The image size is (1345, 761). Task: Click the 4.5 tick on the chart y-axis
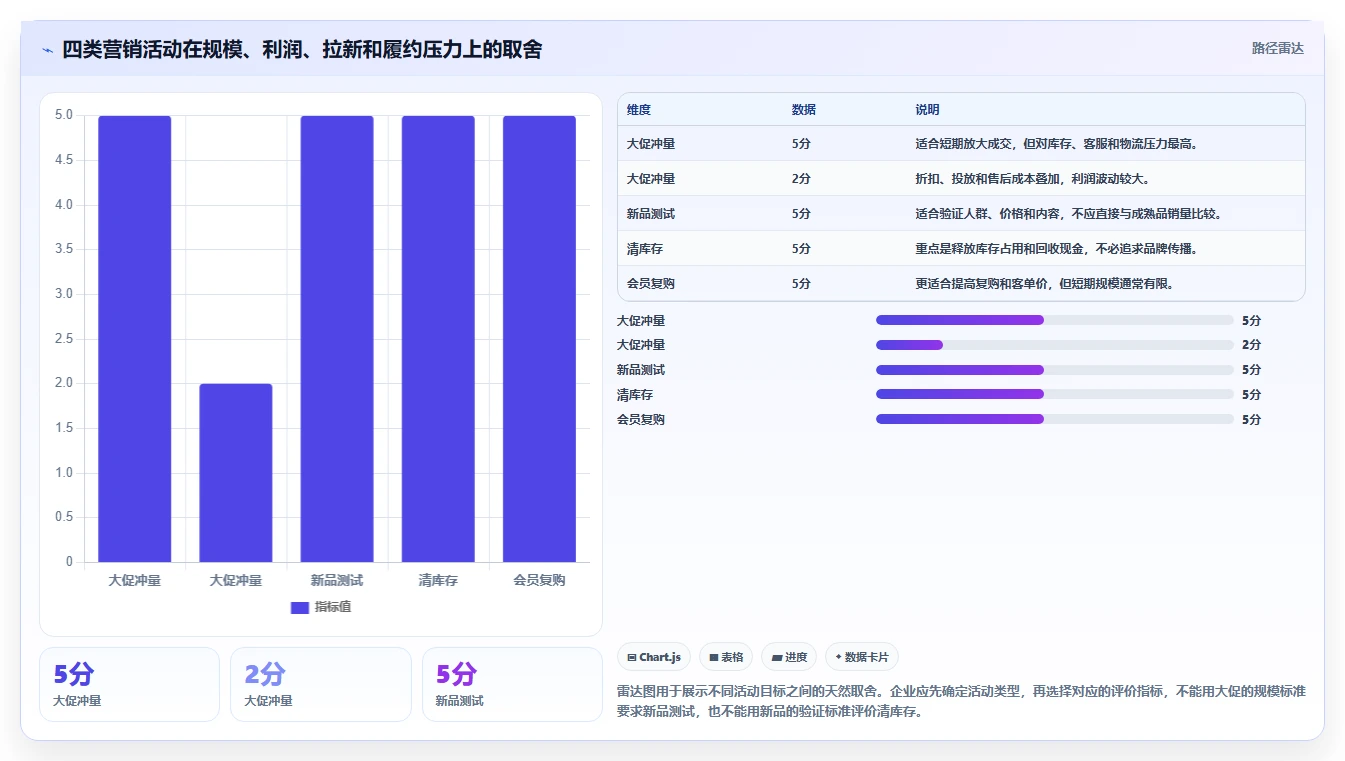63,160
